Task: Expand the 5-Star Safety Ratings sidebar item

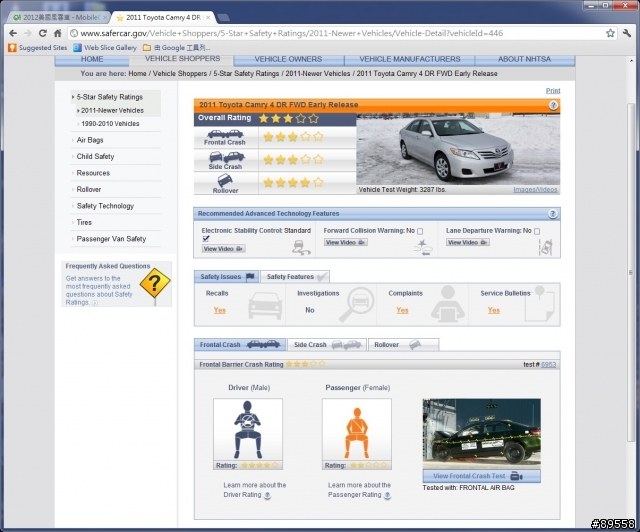Action: 109,97
